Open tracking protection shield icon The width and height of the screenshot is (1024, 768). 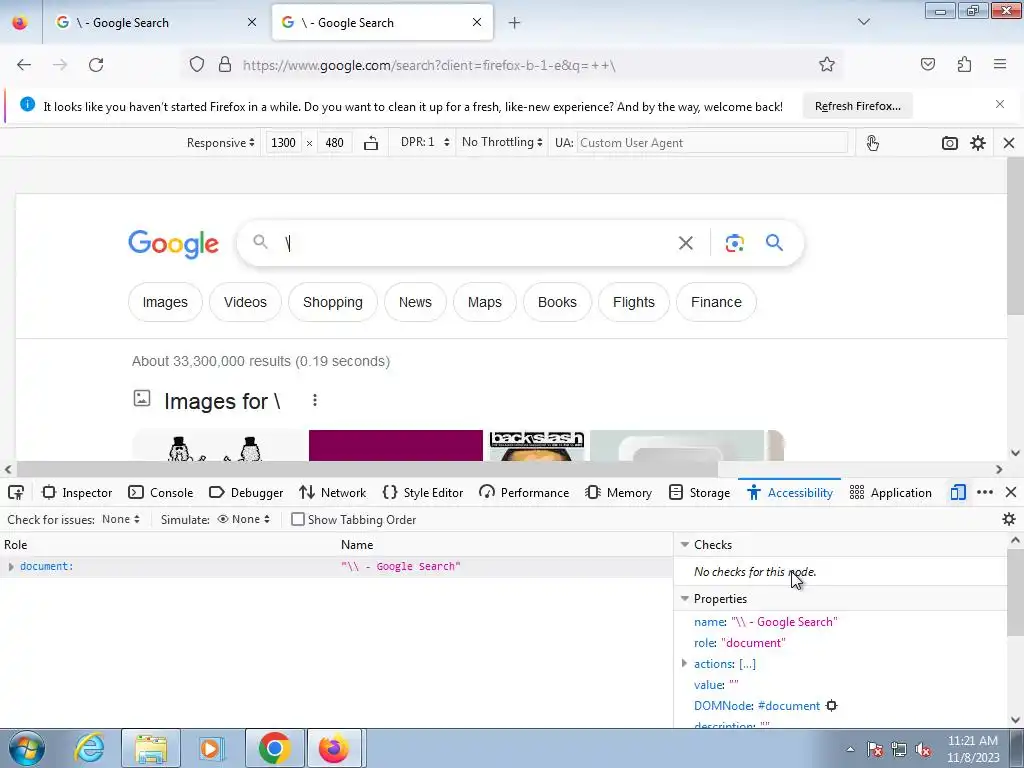point(197,65)
